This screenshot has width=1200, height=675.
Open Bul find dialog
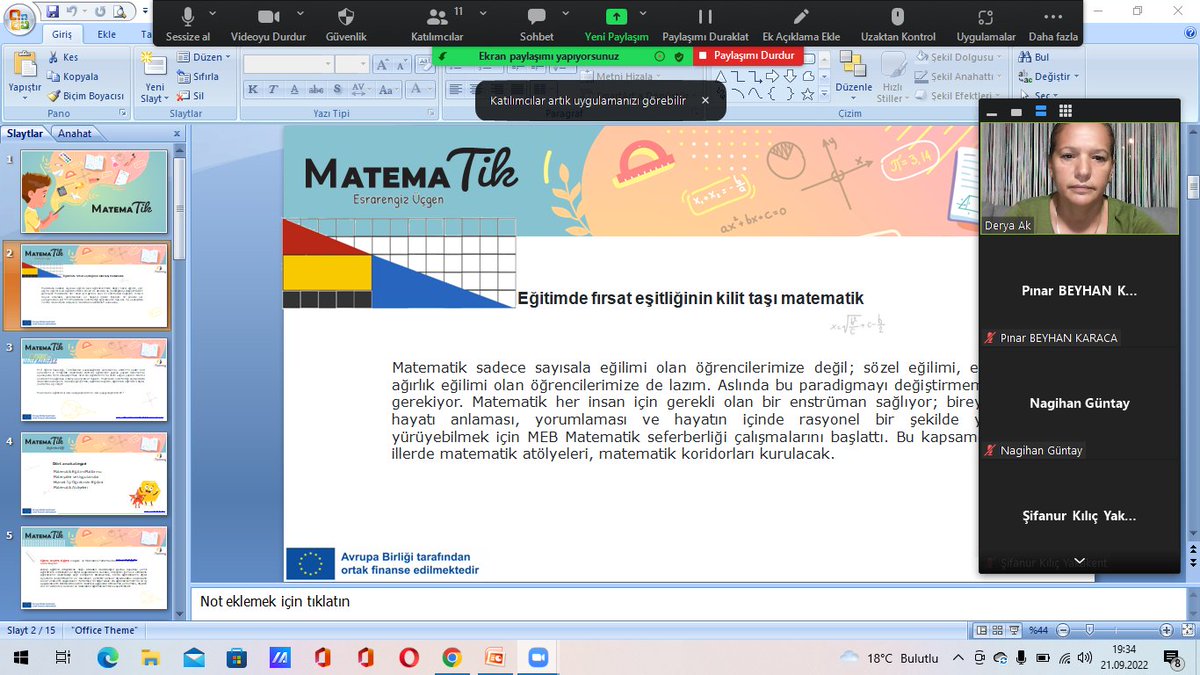[1033, 58]
